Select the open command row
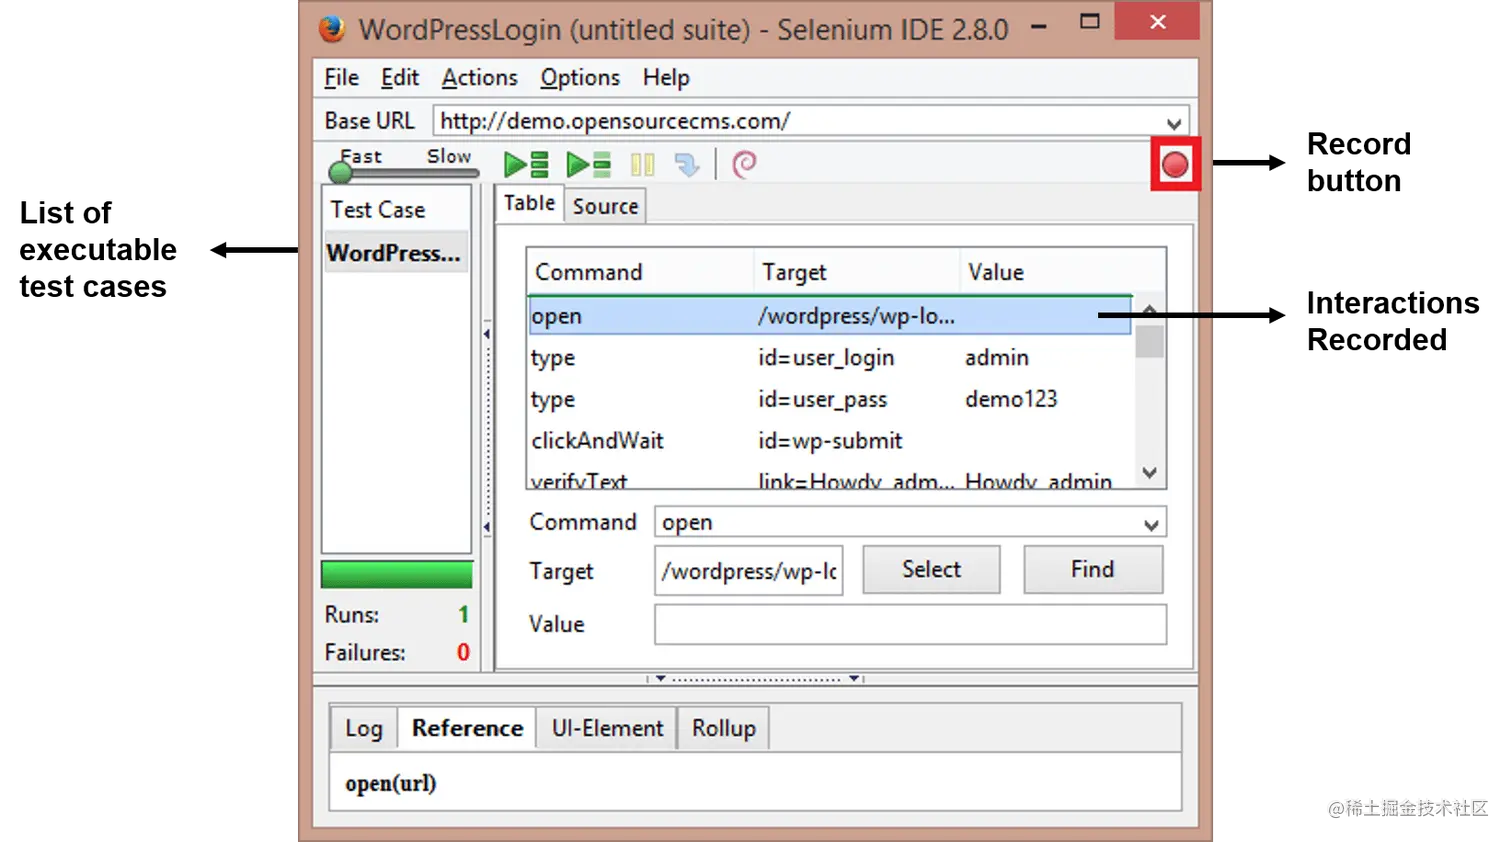This screenshot has width=1512, height=842. point(830,316)
